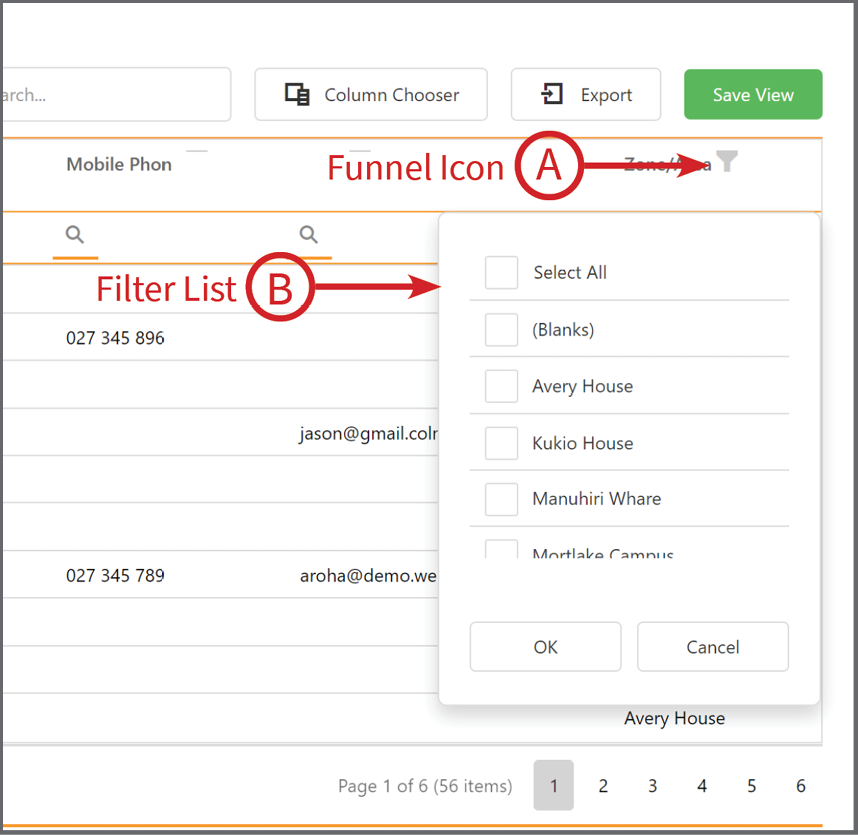This screenshot has width=858, height=835.
Task: Click the green Save View button
Action: pyautogui.click(x=753, y=94)
